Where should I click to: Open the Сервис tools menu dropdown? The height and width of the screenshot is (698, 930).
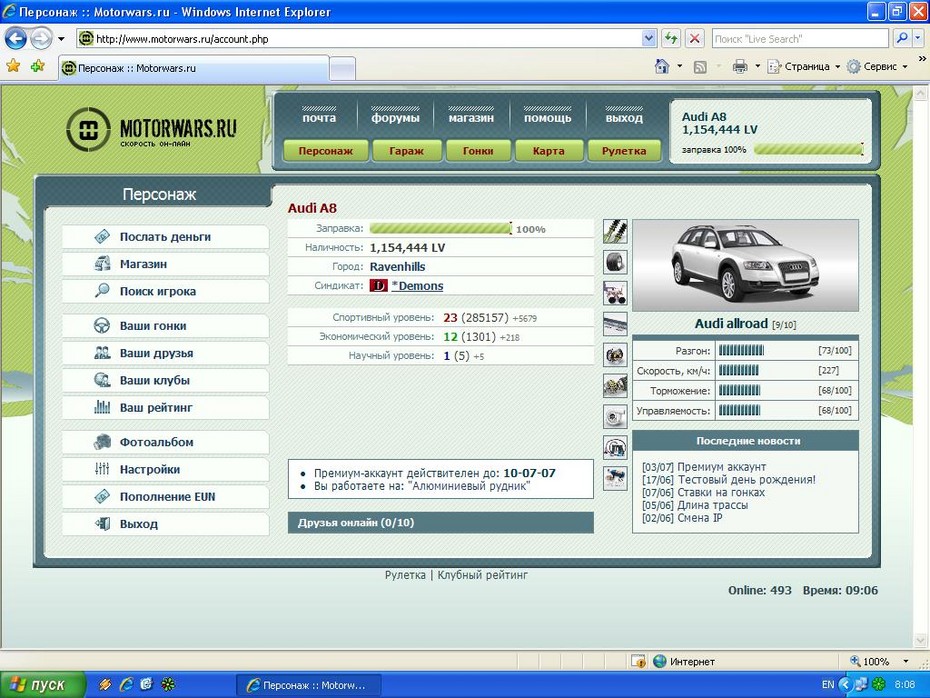877,66
